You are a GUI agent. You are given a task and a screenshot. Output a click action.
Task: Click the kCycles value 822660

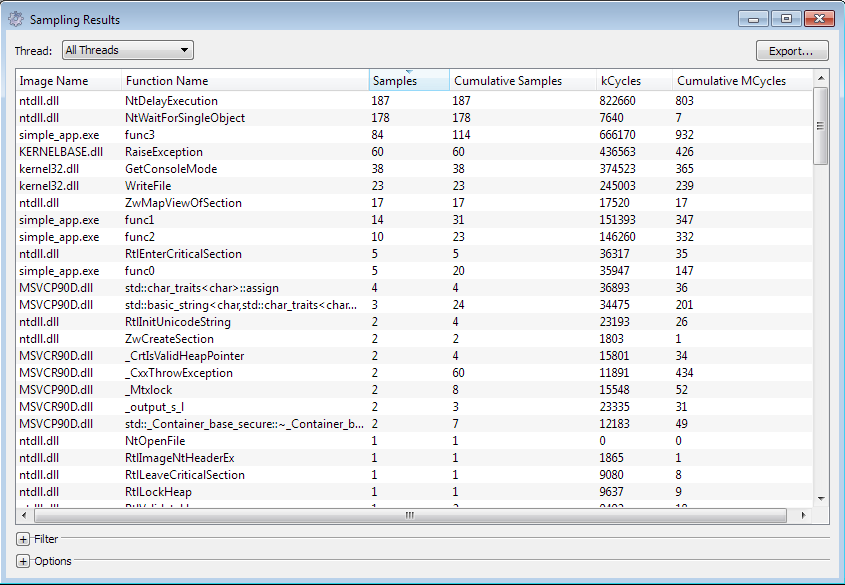pos(617,101)
